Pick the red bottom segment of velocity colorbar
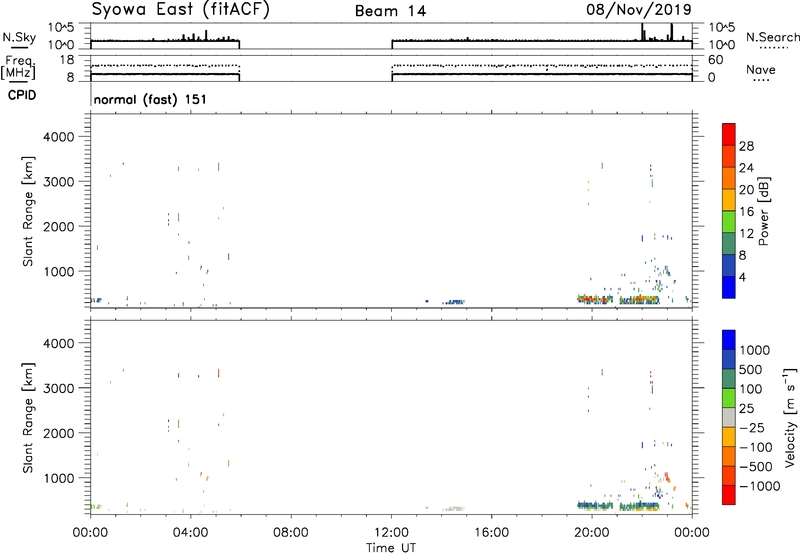 729,495
